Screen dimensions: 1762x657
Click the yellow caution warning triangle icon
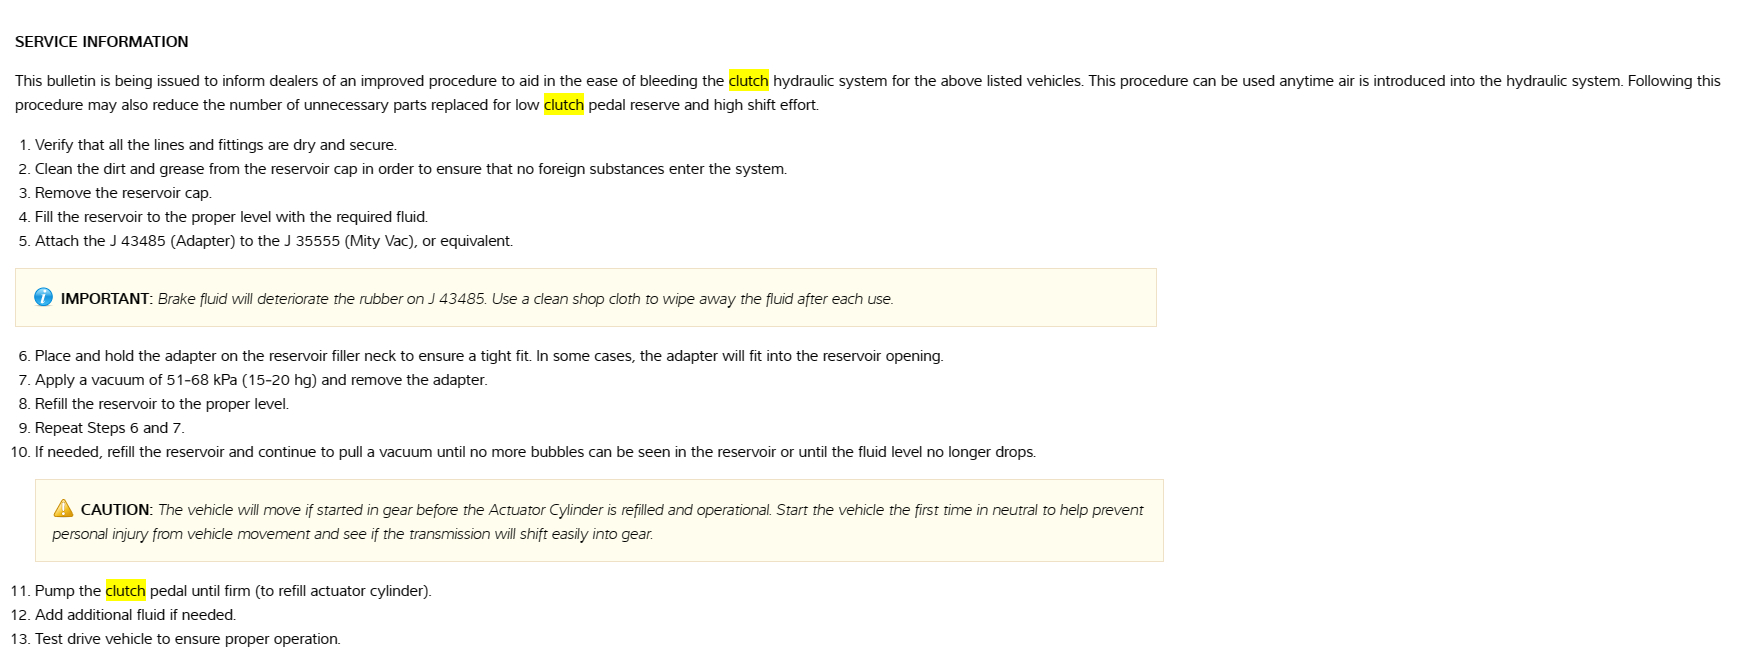point(63,508)
